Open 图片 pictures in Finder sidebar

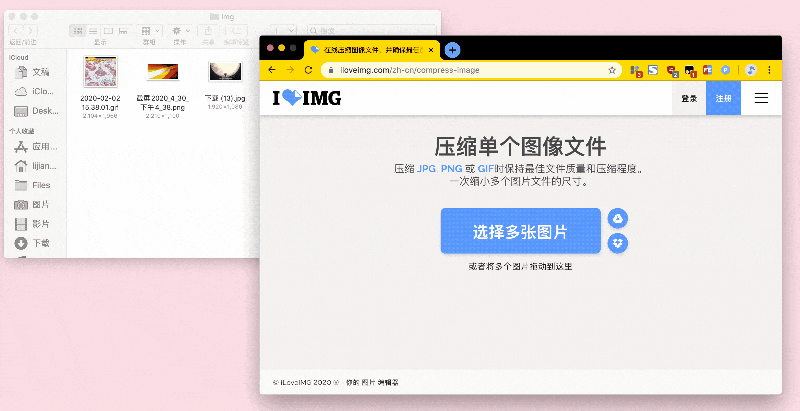click(33, 204)
